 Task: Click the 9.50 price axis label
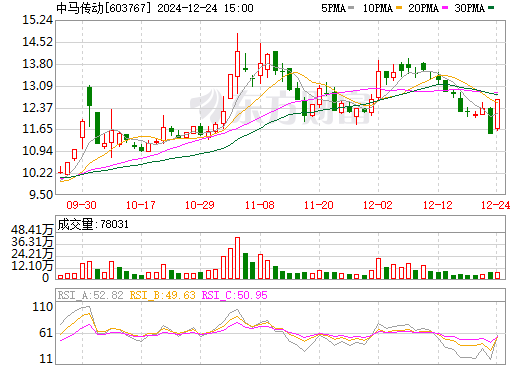click(x=41, y=195)
